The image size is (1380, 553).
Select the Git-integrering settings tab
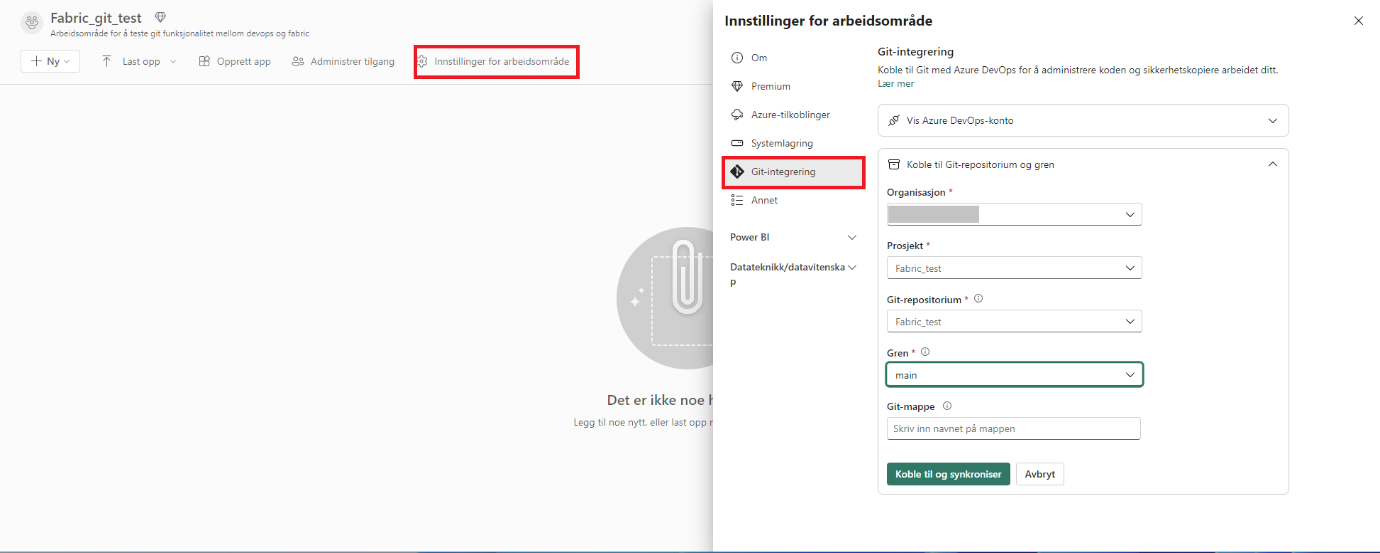point(794,172)
